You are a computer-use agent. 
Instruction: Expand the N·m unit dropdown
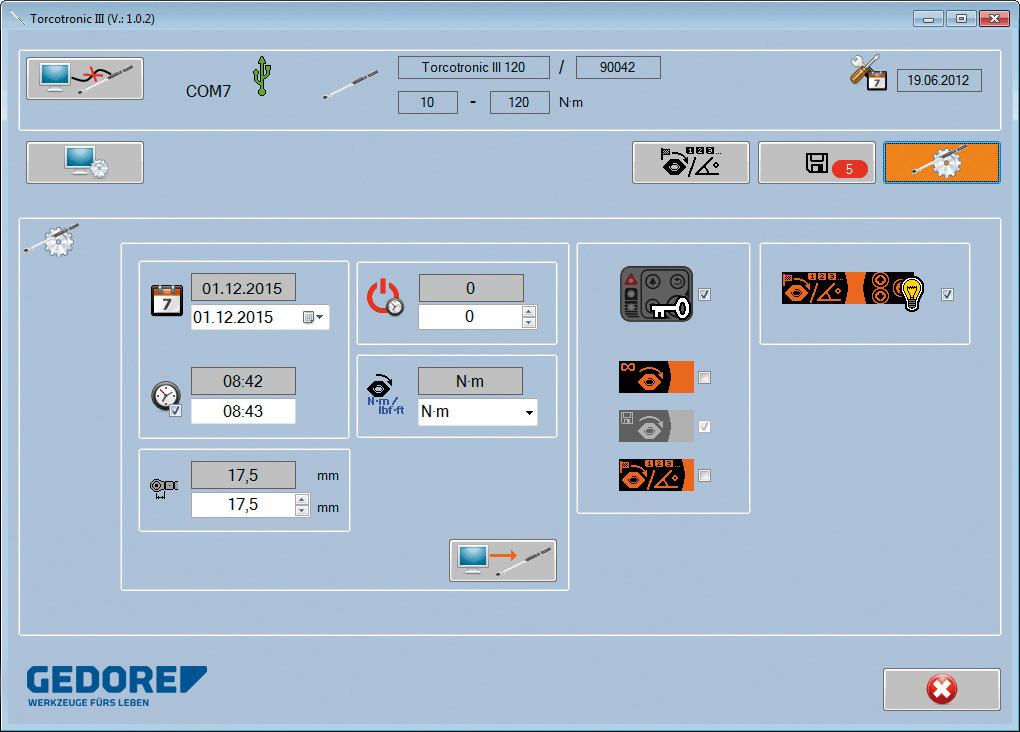pyautogui.click(x=527, y=412)
